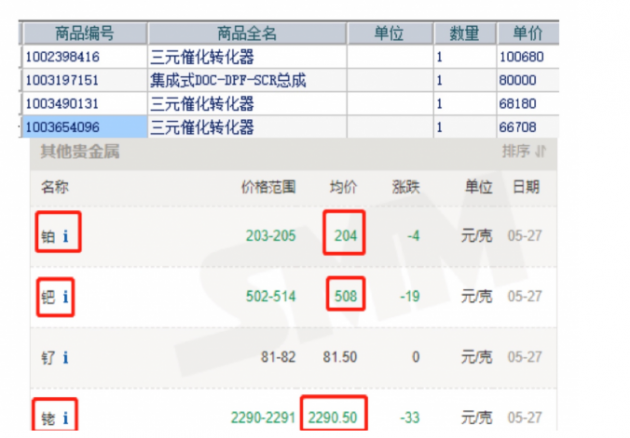Click the 铑 metal name
The width and height of the screenshot is (630, 438).
click(48, 418)
